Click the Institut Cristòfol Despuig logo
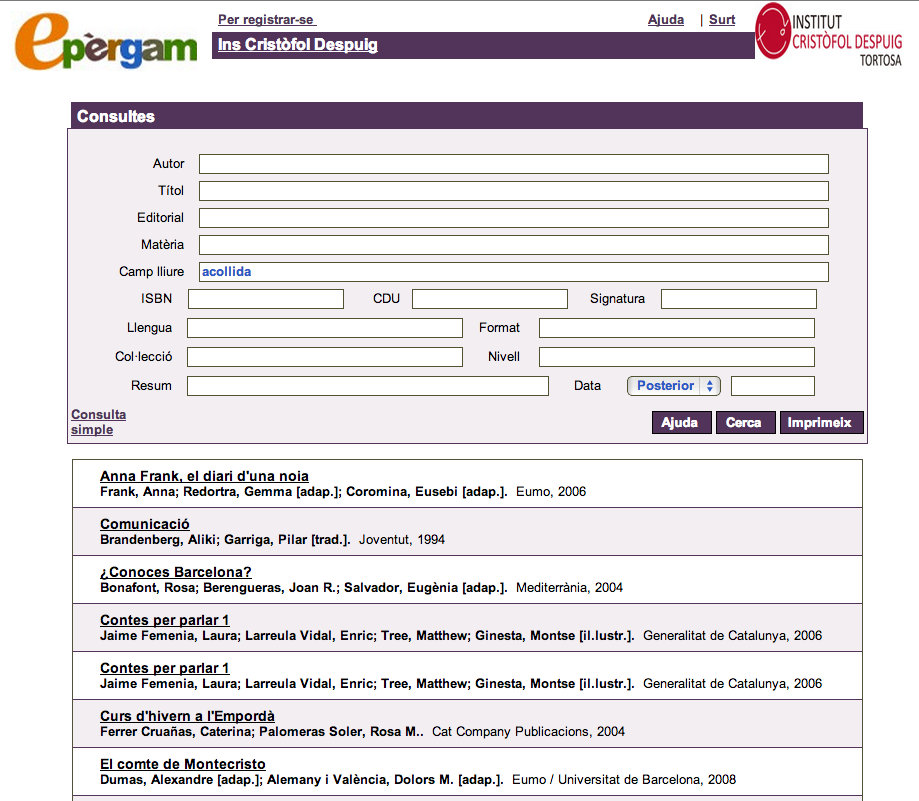Screen dimensions: 919x801 point(829,36)
